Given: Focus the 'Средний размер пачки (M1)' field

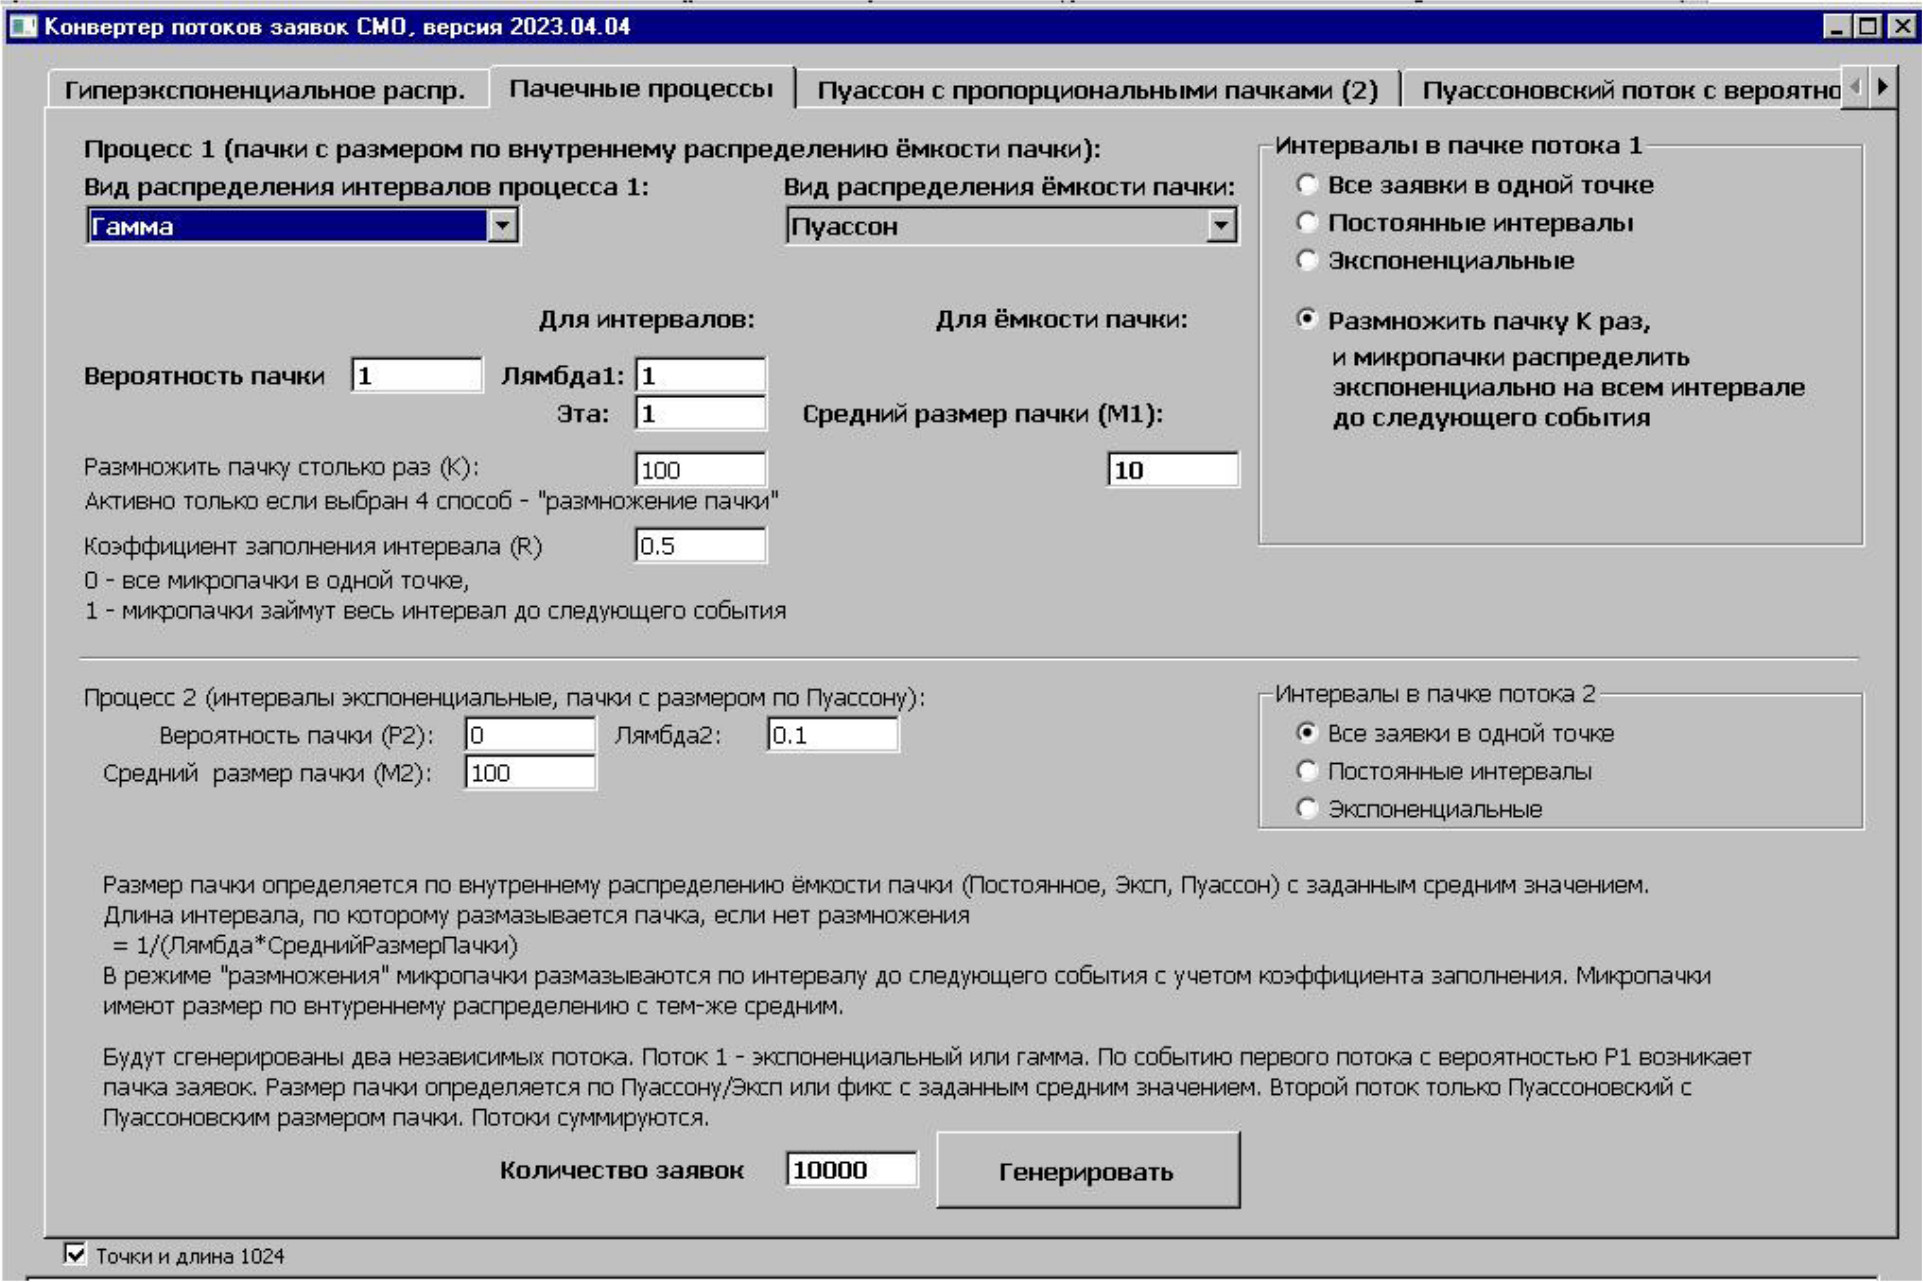Looking at the screenshot, I should 1172,469.
